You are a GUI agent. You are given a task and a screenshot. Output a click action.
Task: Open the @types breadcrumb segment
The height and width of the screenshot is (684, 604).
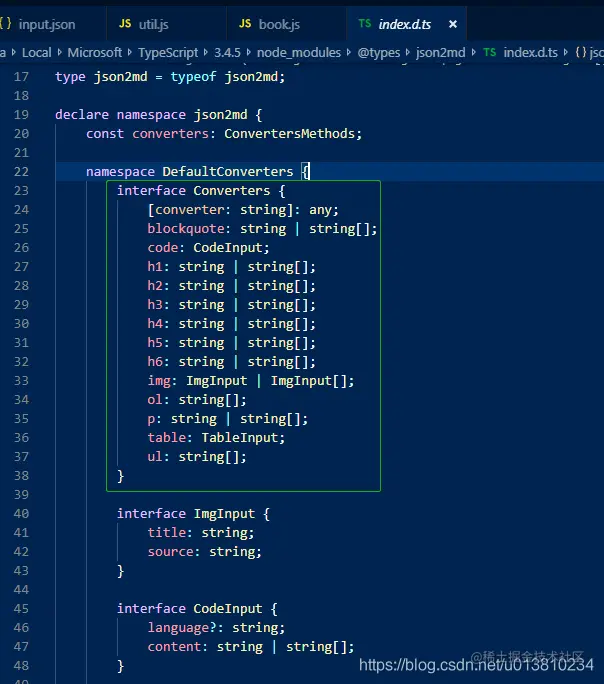[379, 53]
